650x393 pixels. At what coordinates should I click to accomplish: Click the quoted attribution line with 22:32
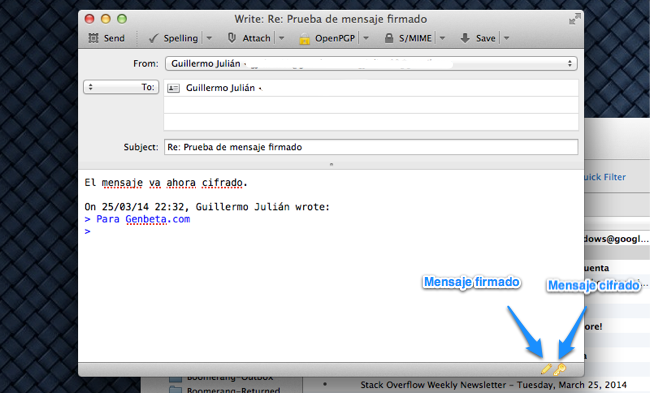tap(207, 206)
